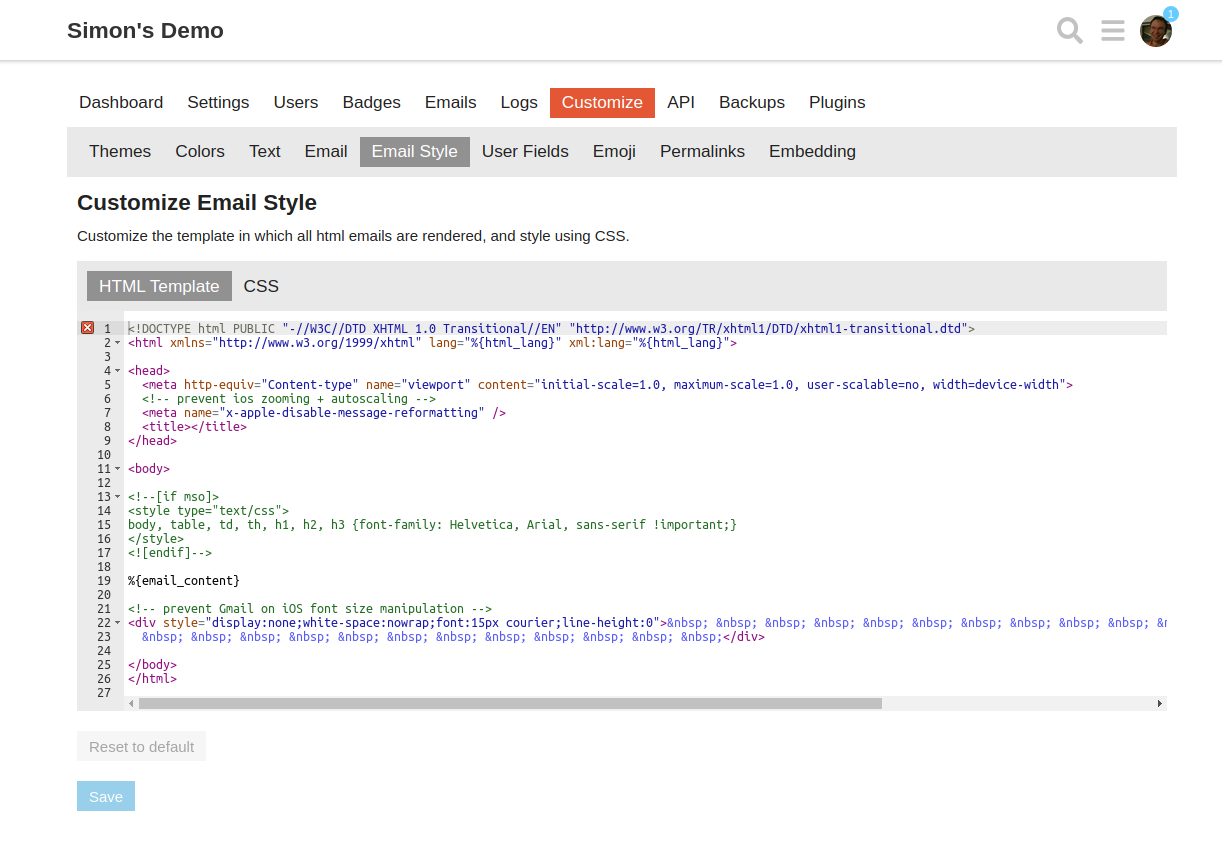Screen dimensions: 1222x852
Task: Click the Save button
Action: click(106, 796)
